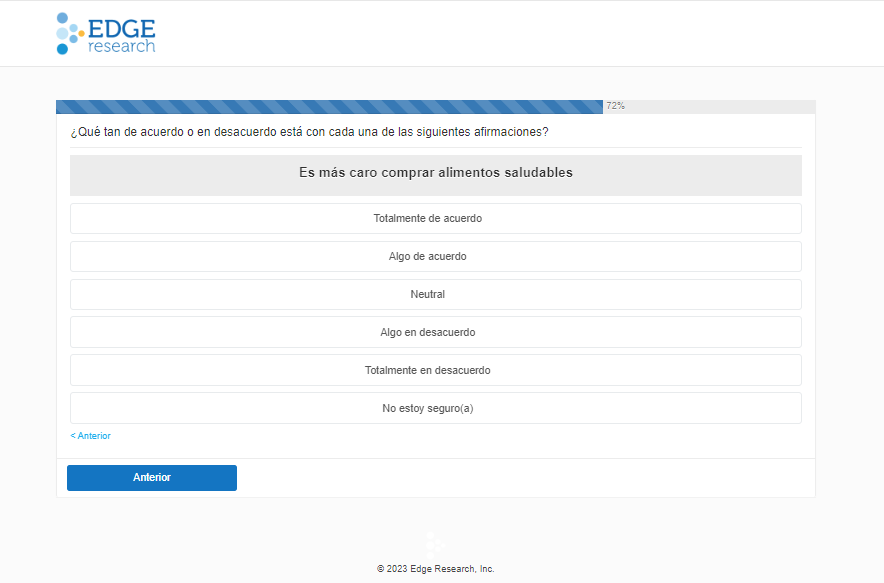Click the '© 2023 Edge Research, Inc.' footer
Screen dimensions: 884x583
click(436, 569)
